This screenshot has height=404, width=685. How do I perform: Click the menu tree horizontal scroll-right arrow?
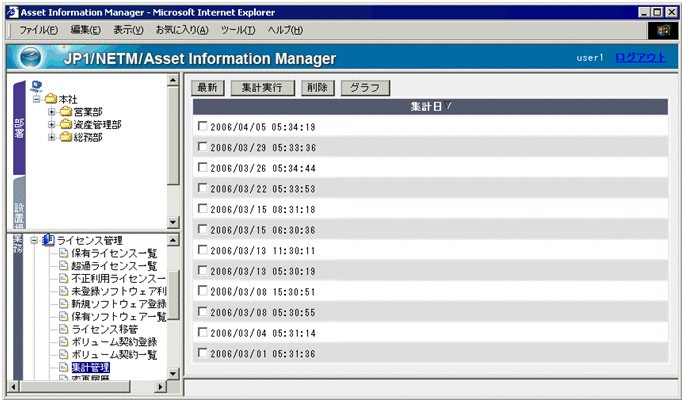coord(161,387)
